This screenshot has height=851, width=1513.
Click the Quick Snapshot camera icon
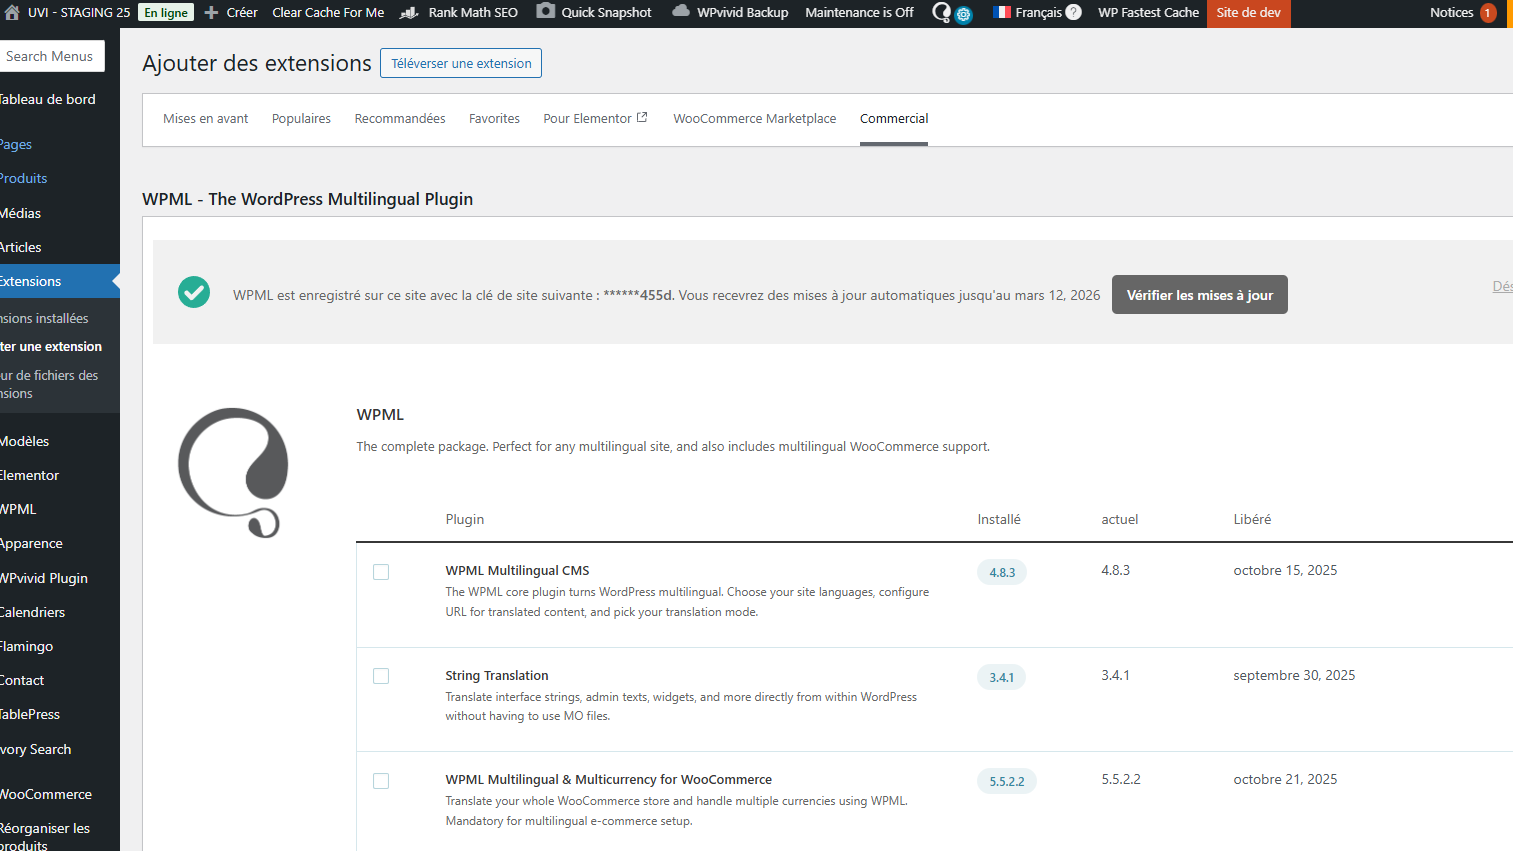tap(545, 12)
